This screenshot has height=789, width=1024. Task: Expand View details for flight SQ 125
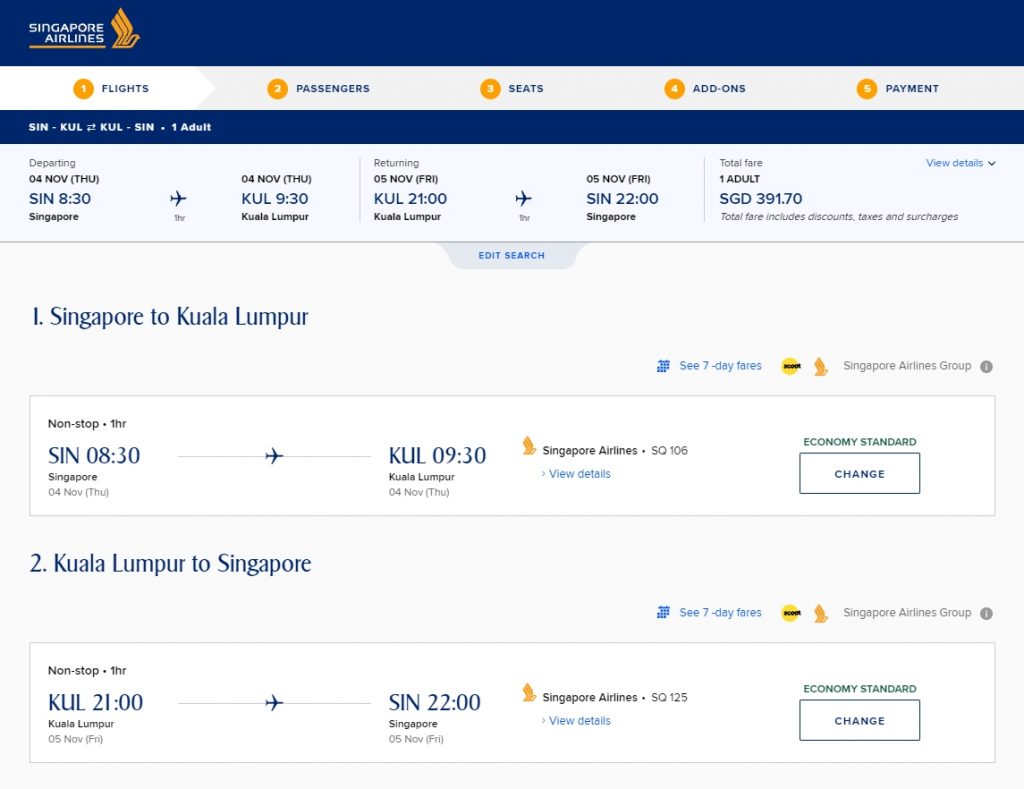coord(579,721)
